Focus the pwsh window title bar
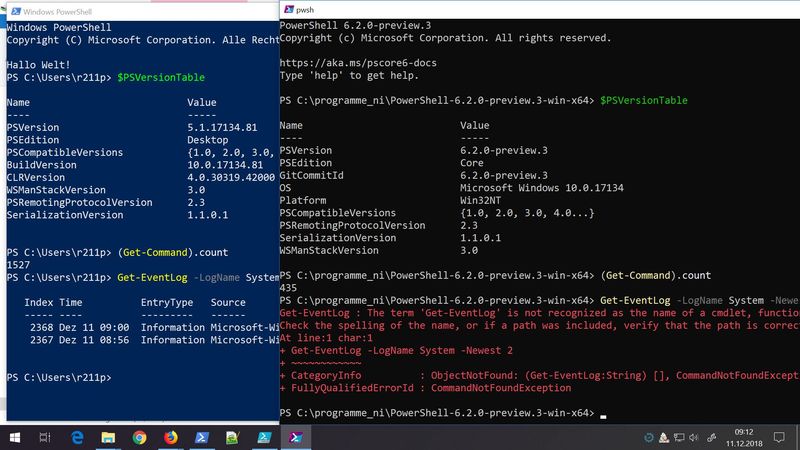Image resolution: width=800 pixels, height=450 pixels. point(540,9)
